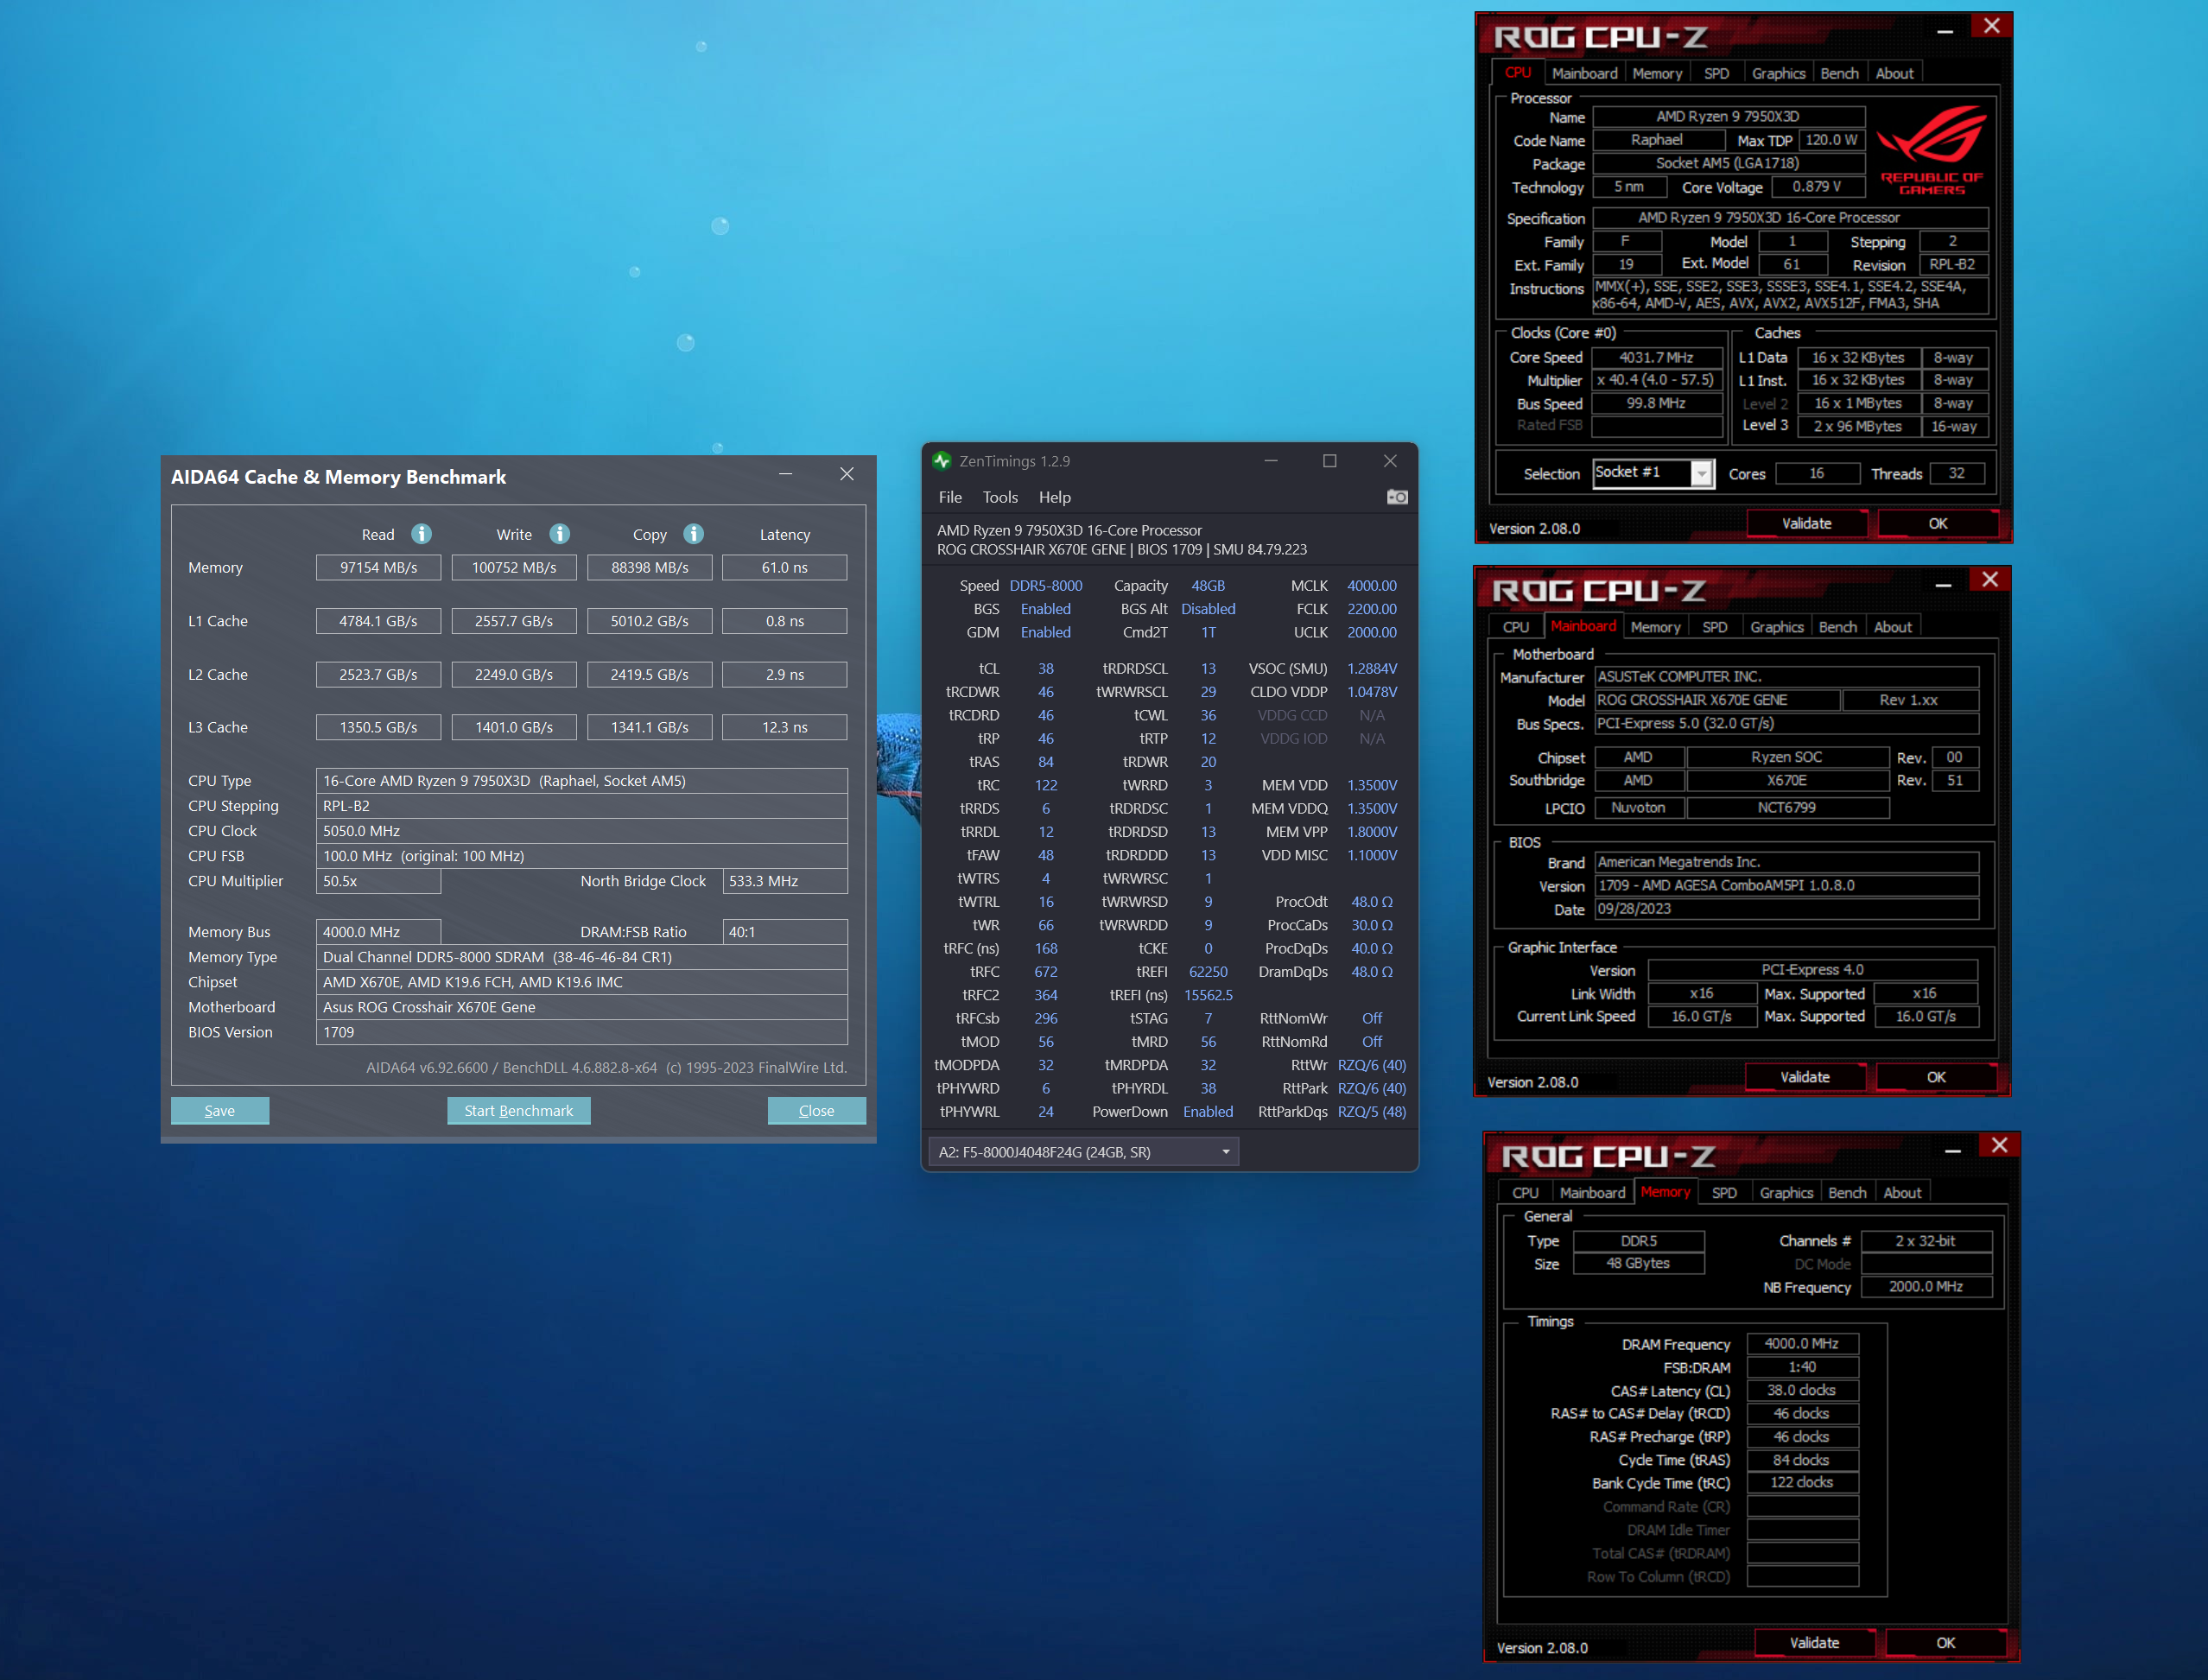Click the AMD Ryzen 9 7950X3D Name field
The image size is (2208, 1680).
[1728, 117]
